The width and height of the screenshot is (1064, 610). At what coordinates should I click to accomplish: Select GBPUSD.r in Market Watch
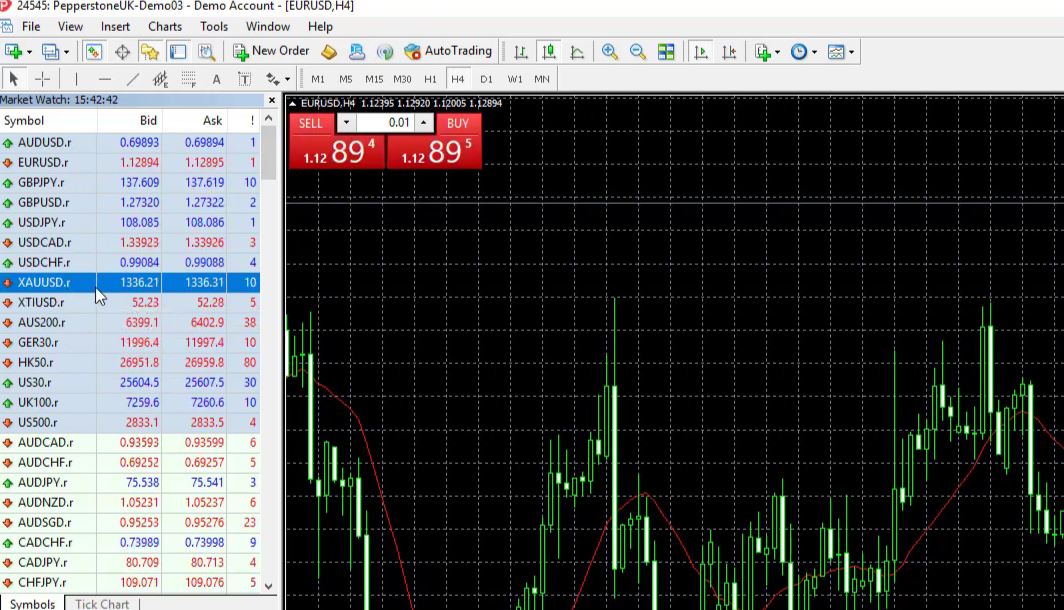pyautogui.click(x=44, y=202)
